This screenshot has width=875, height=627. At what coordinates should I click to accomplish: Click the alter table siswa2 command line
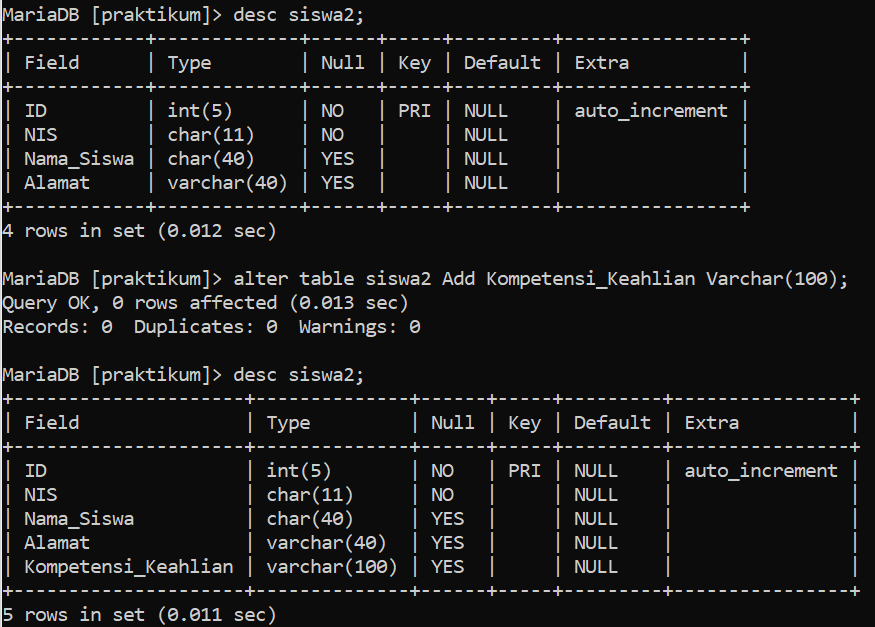point(425,278)
